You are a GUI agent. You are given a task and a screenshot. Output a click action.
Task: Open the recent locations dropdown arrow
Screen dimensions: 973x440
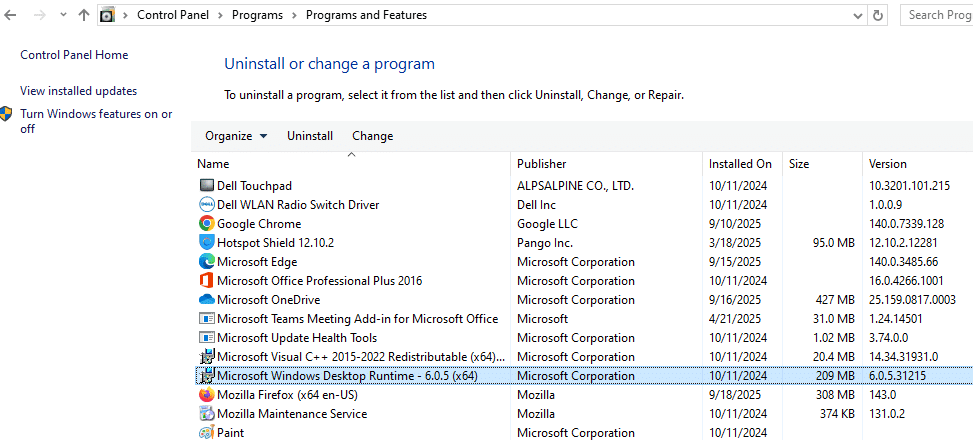coord(63,15)
